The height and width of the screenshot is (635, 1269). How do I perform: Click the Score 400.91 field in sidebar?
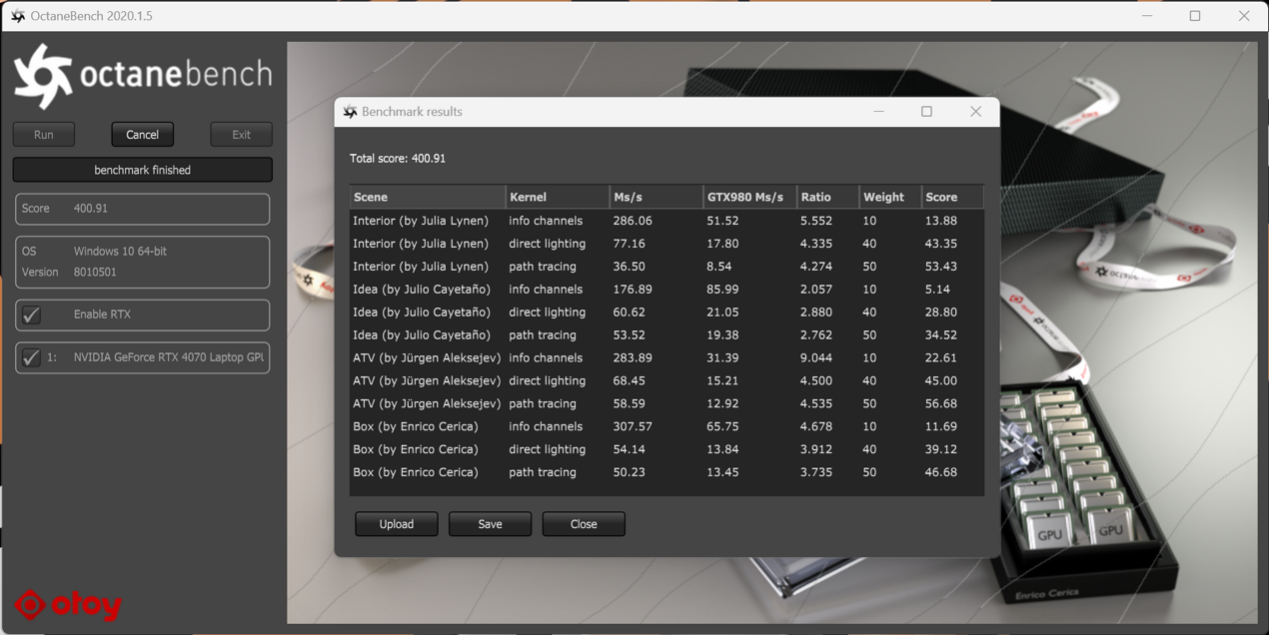[142, 209]
